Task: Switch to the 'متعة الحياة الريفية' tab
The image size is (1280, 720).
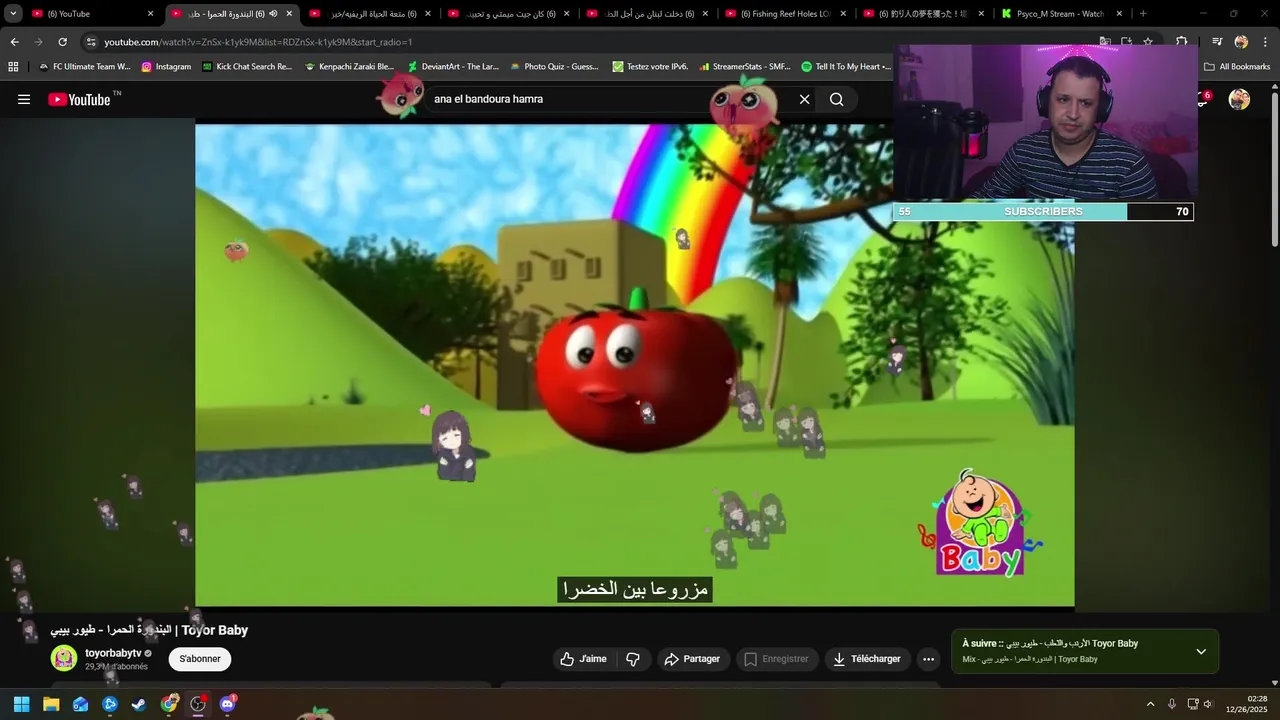Action: pyautogui.click(x=370, y=14)
